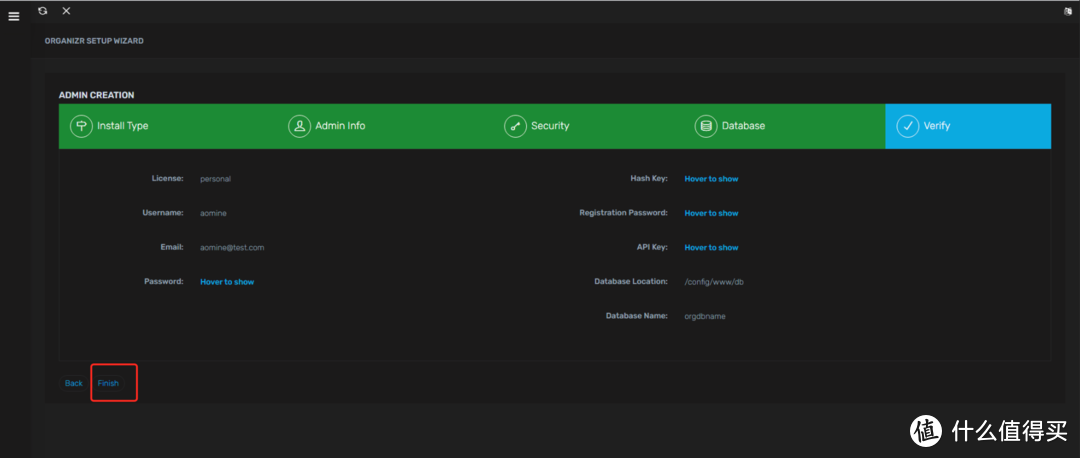Select the Database step tab
The width and height of the screenshot is (1080, 458).
[743, 126]
